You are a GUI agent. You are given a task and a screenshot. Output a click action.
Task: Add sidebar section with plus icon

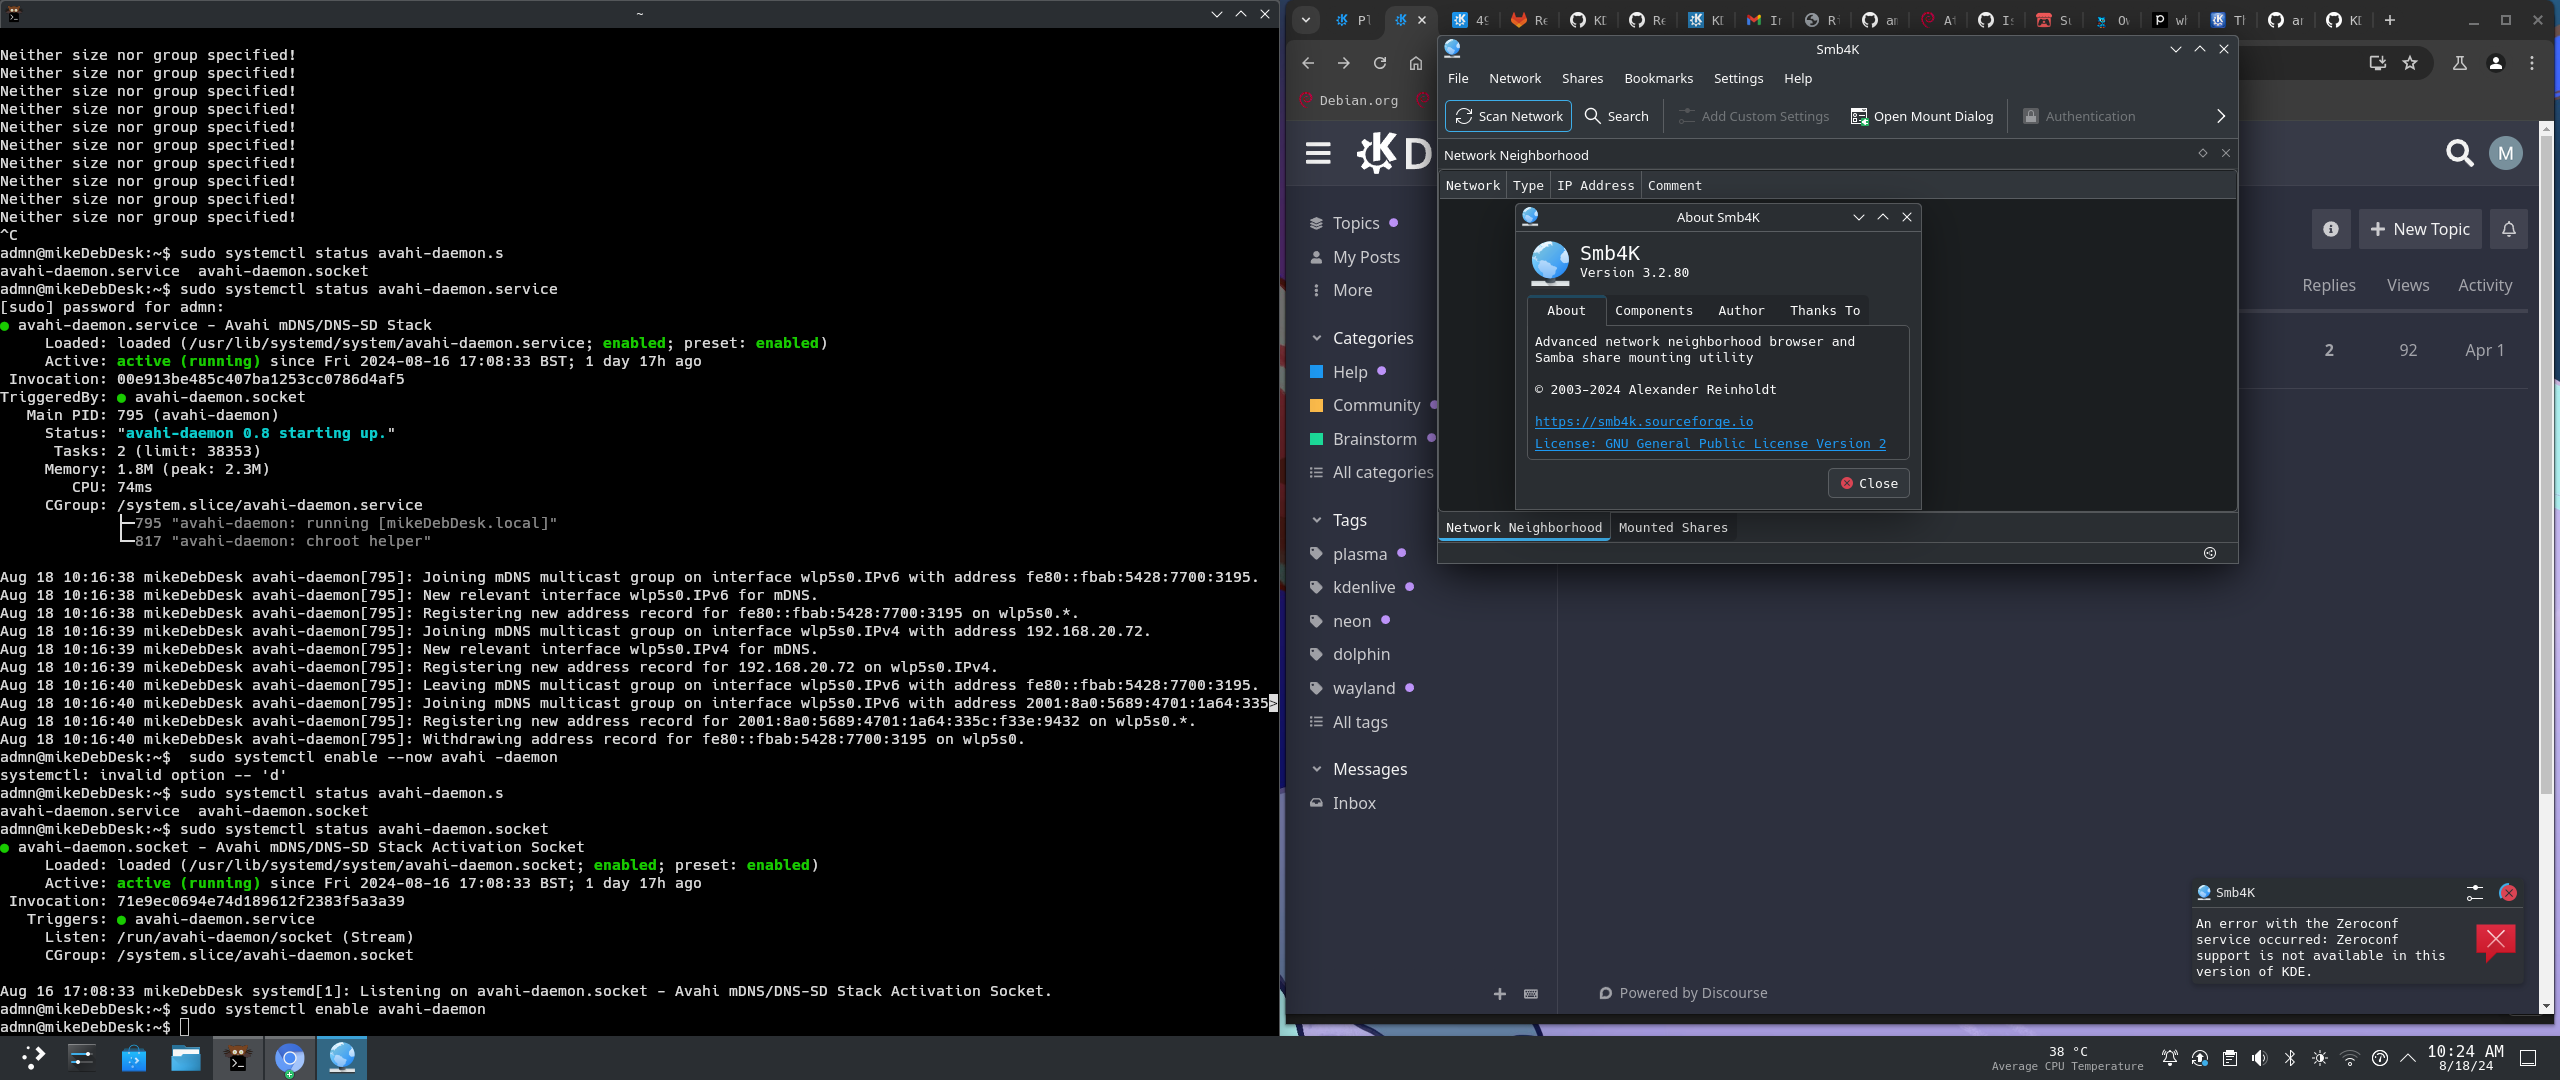coord(1499,993)
